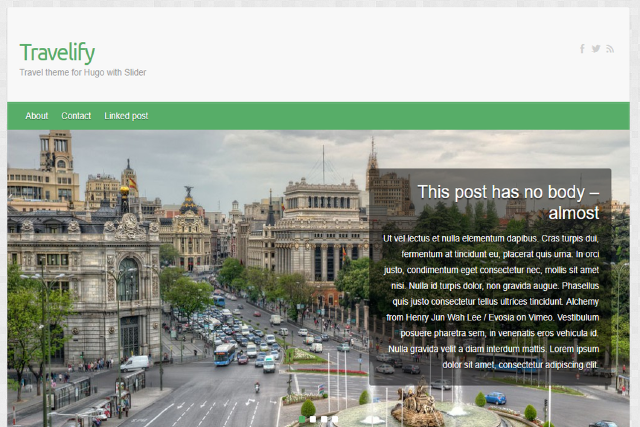Select the active green slider dot
640x427 pixels.
(303, 419)
